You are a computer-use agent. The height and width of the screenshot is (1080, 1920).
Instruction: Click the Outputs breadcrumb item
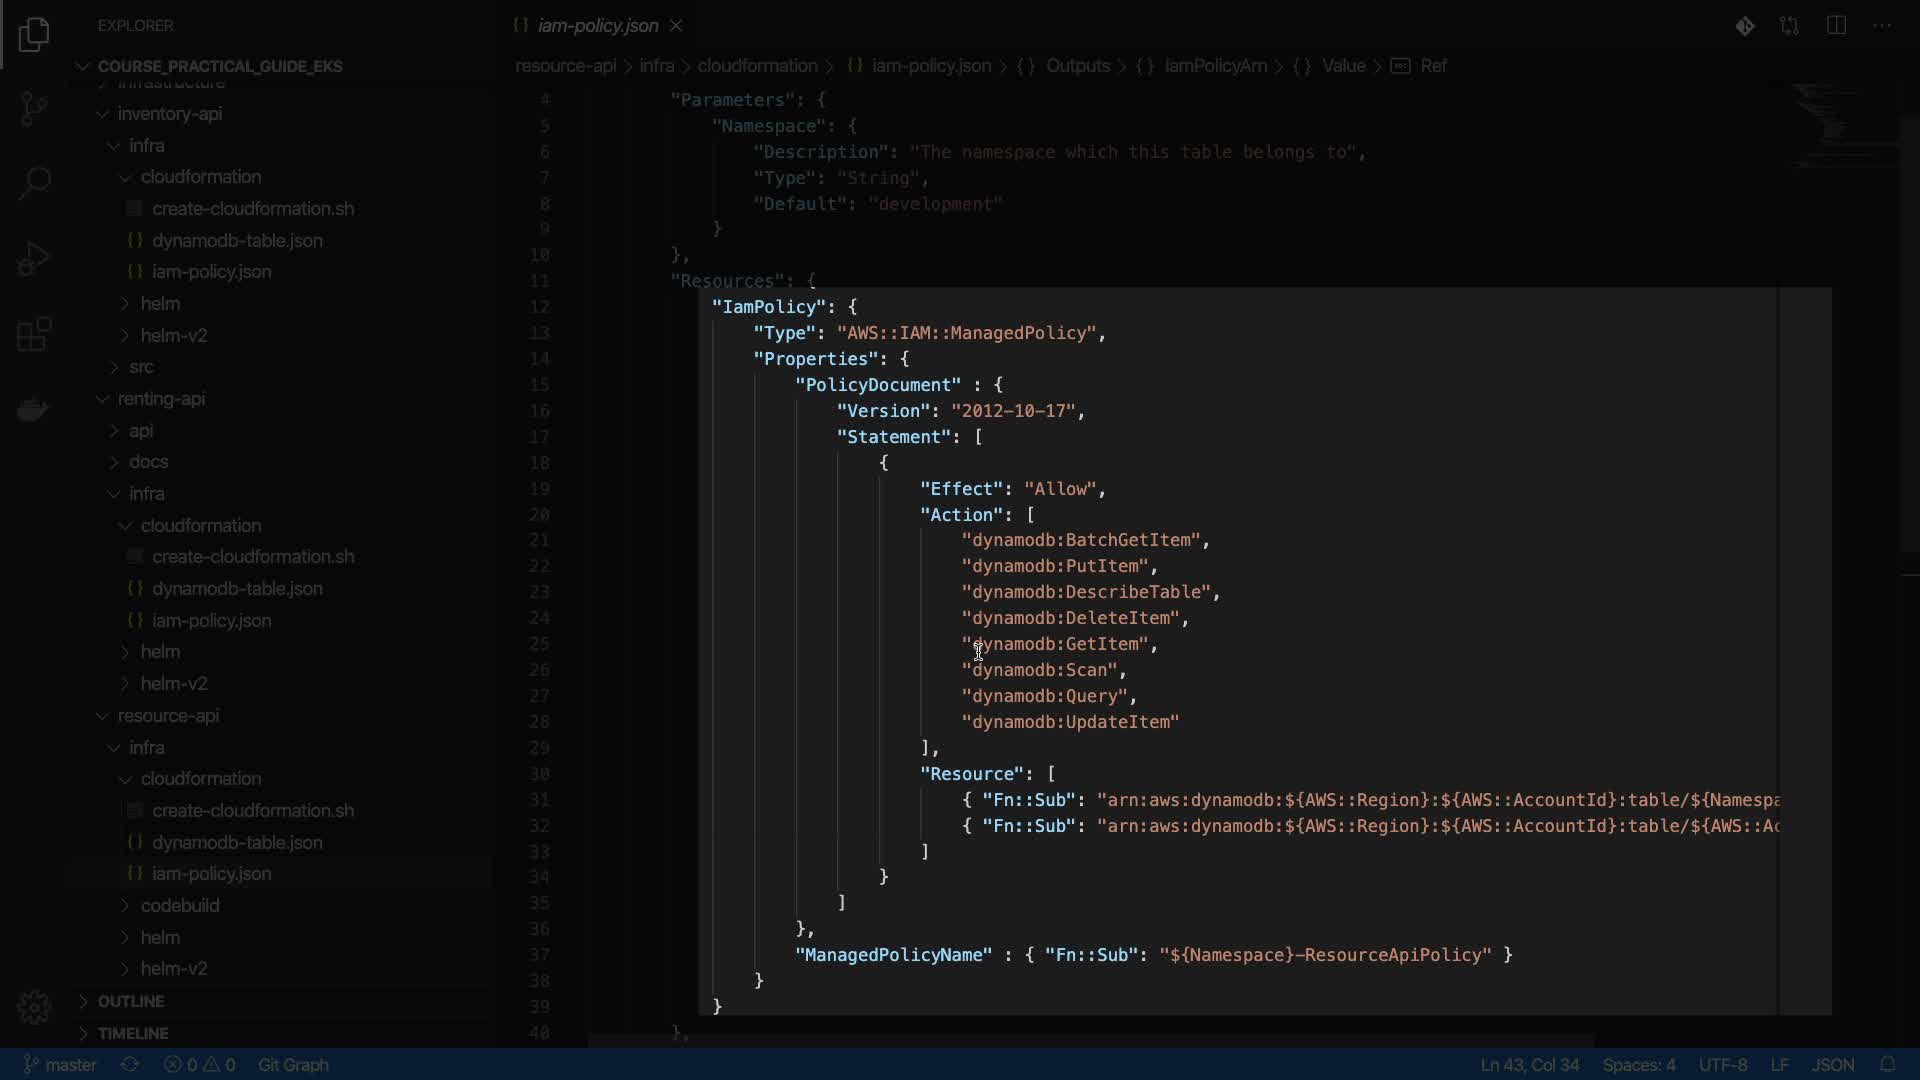point(1077,66)
